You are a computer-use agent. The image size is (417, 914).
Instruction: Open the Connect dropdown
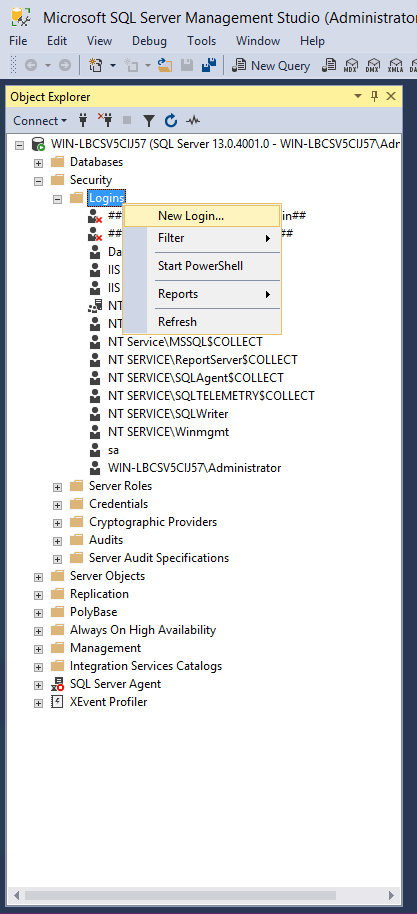[x=40, y=121]
